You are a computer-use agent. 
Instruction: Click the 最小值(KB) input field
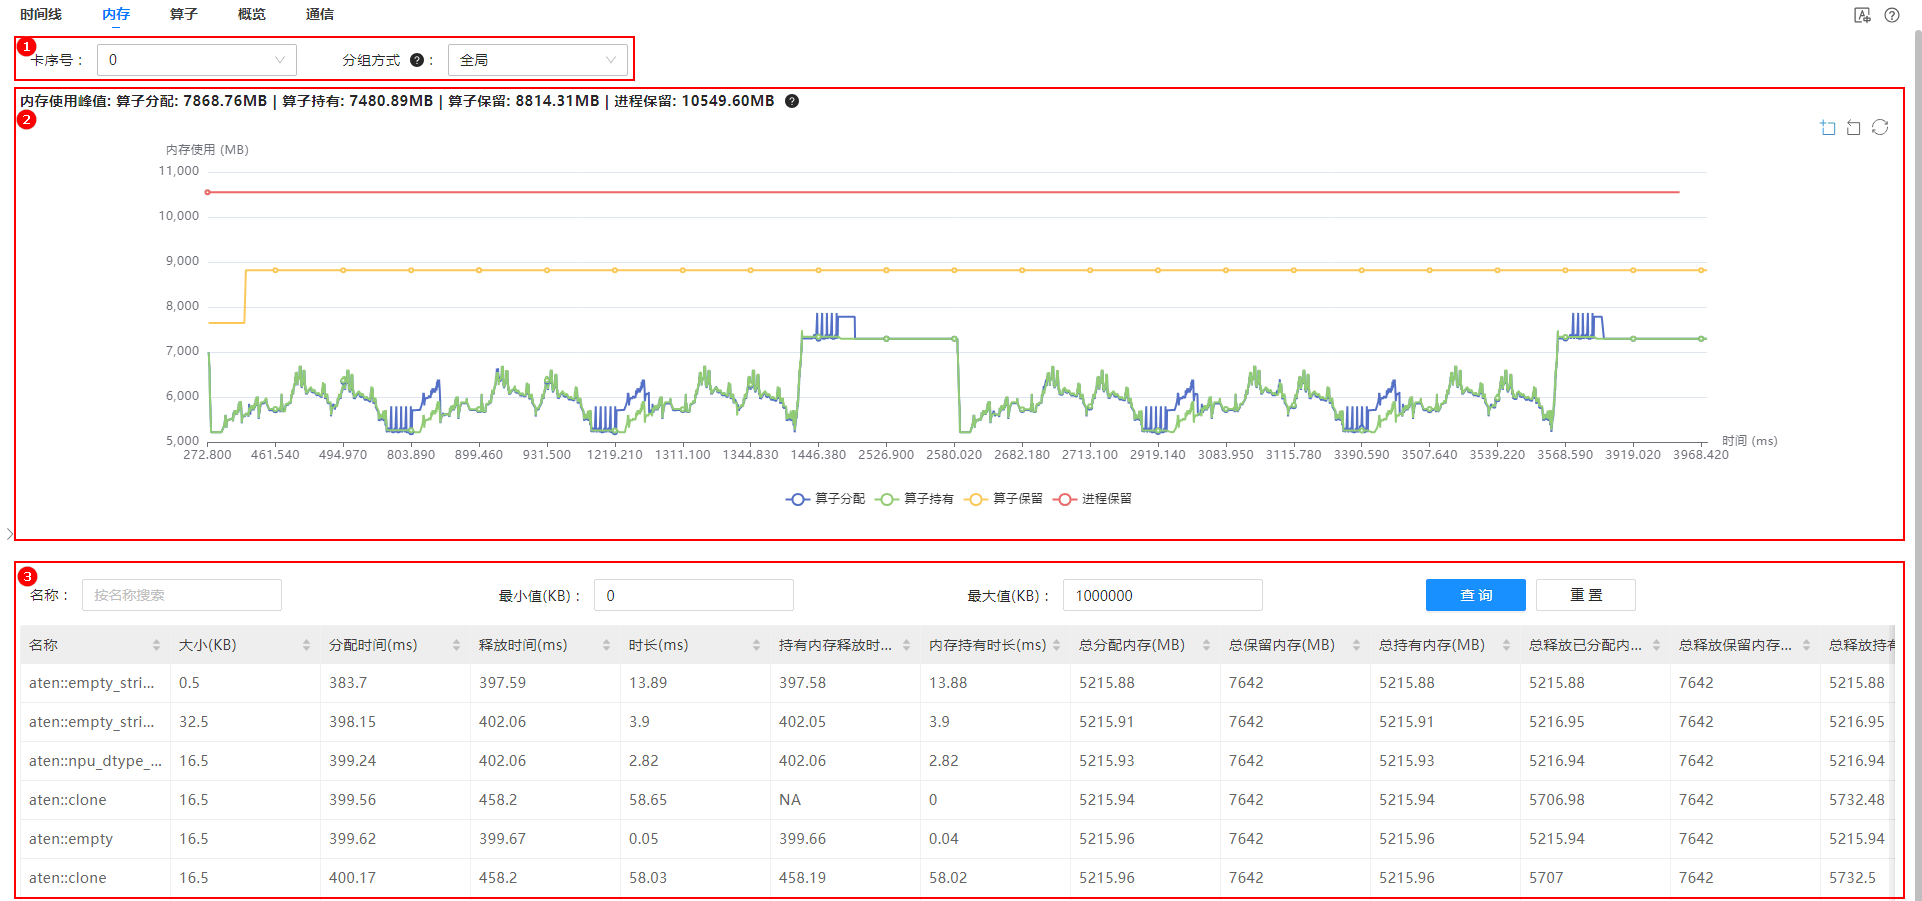tap(694, 595)
